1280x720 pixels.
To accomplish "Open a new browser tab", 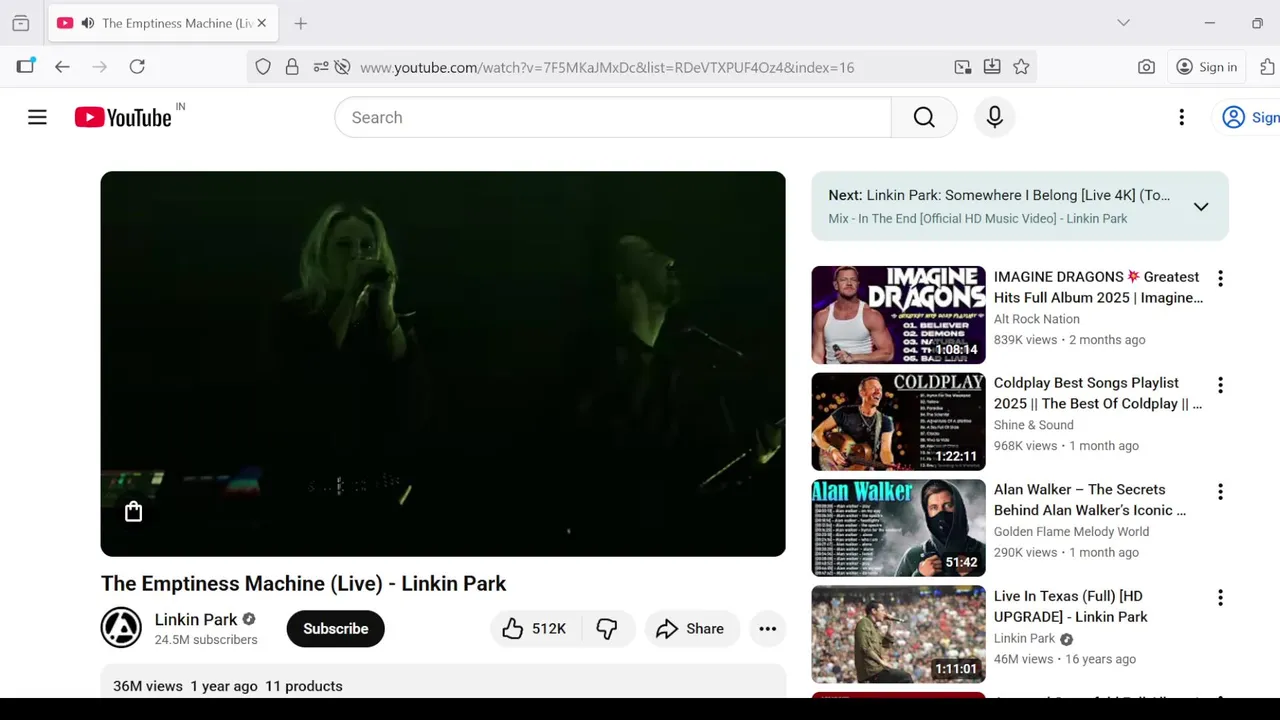I will click(301, 23).
